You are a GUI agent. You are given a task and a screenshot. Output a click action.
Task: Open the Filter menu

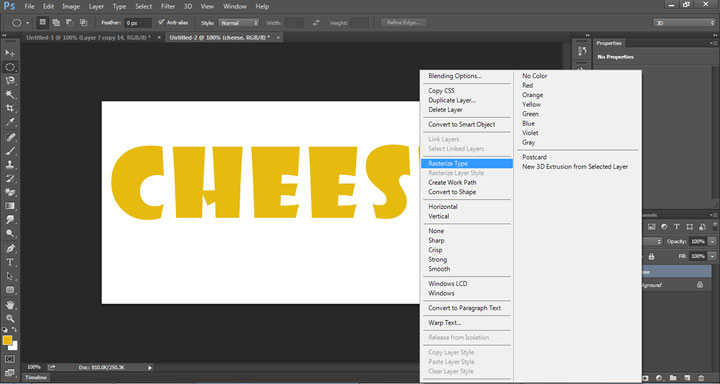click(168, 6)
